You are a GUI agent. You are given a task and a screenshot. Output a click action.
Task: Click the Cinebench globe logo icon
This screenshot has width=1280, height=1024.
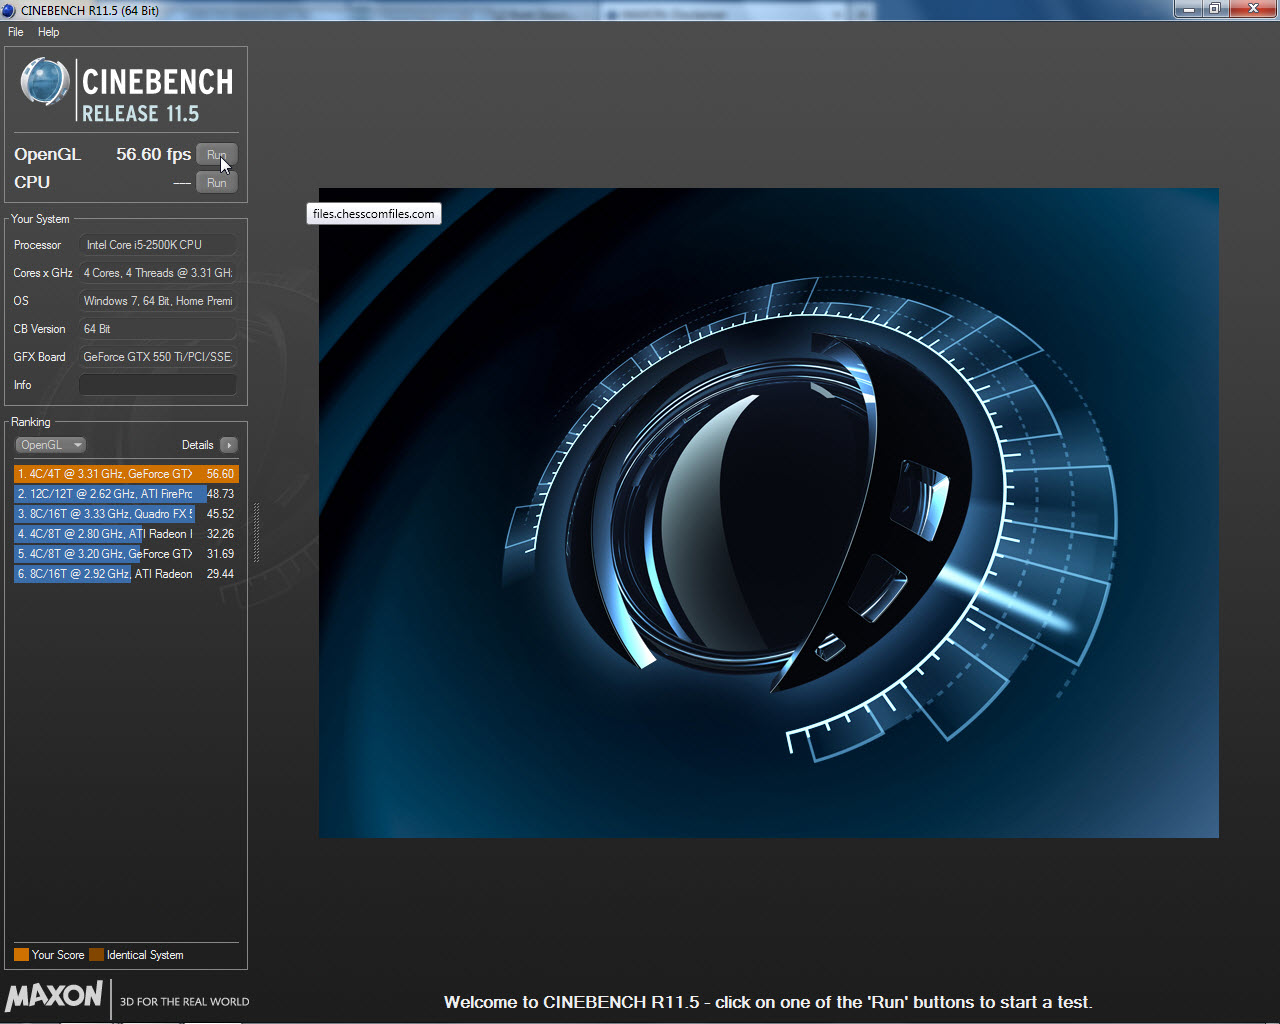(45, 81)
